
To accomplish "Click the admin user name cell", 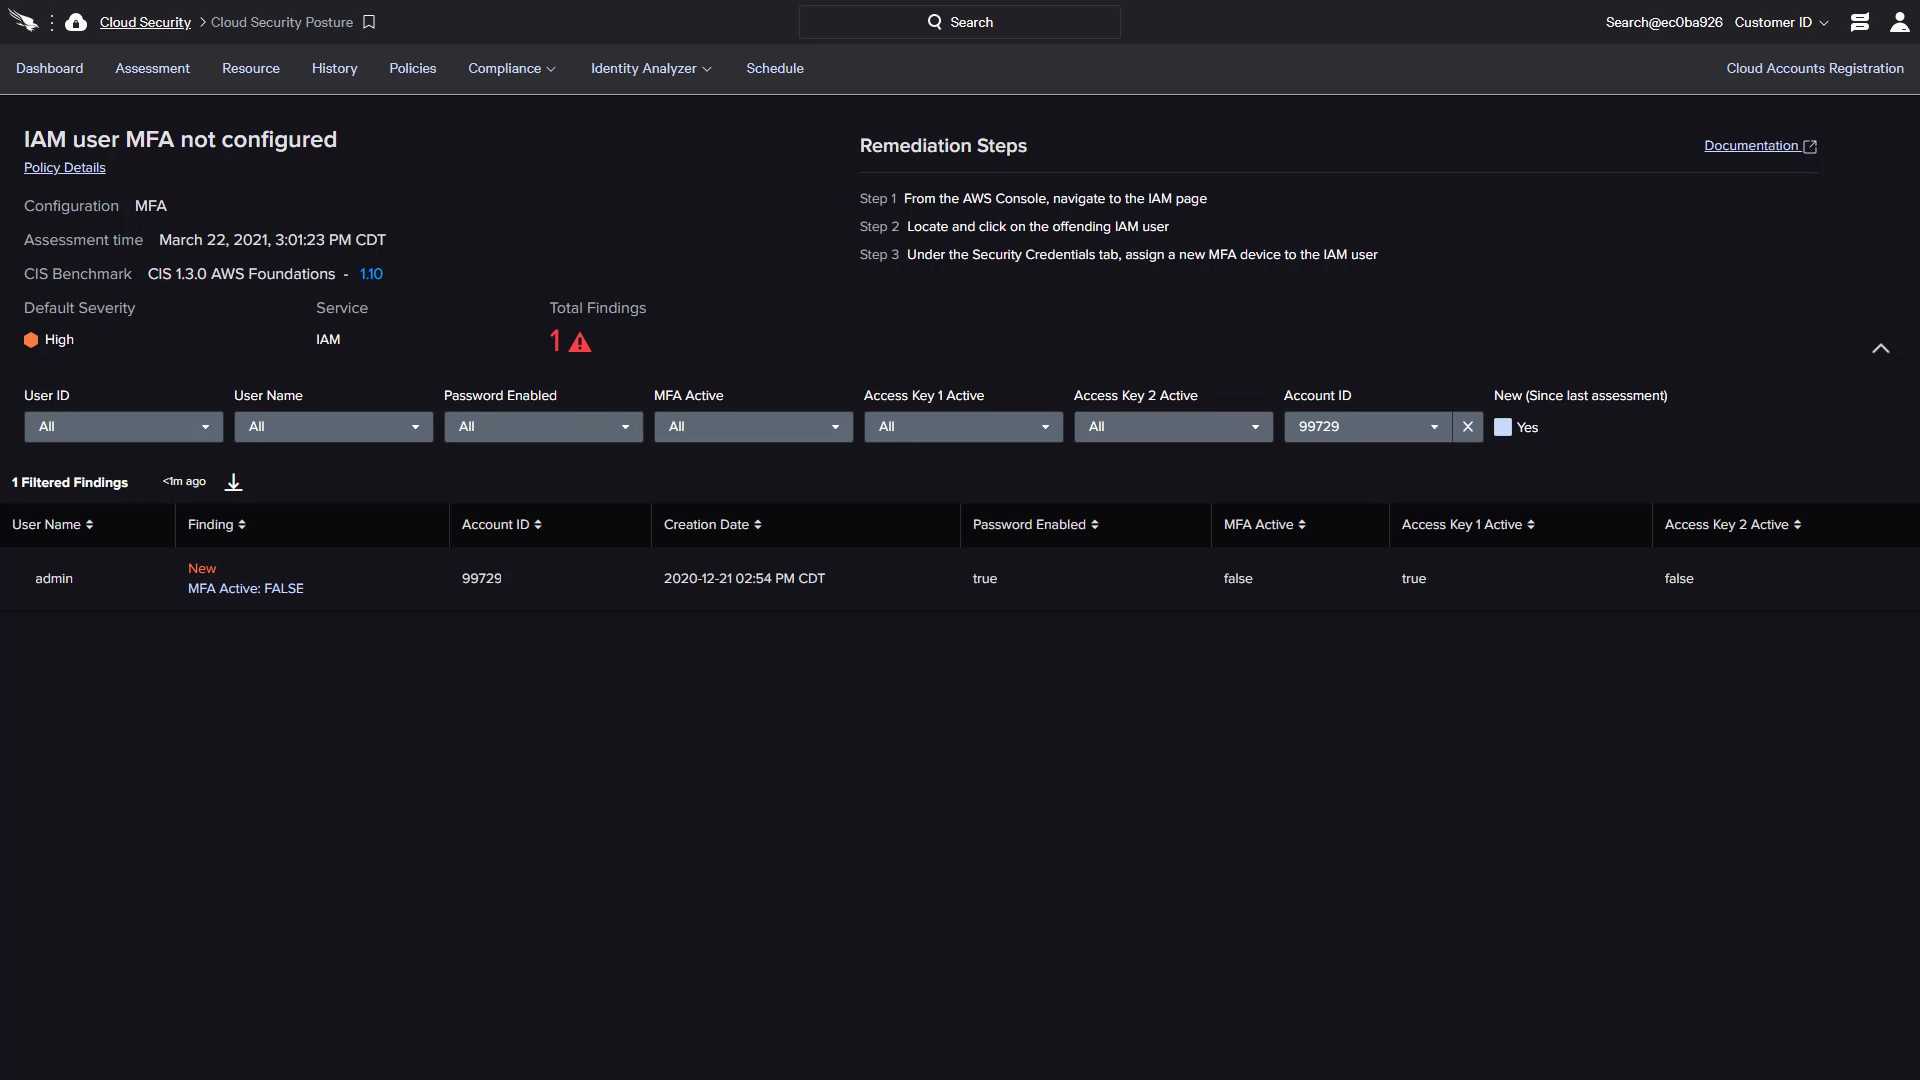I will tap(54, 579).
